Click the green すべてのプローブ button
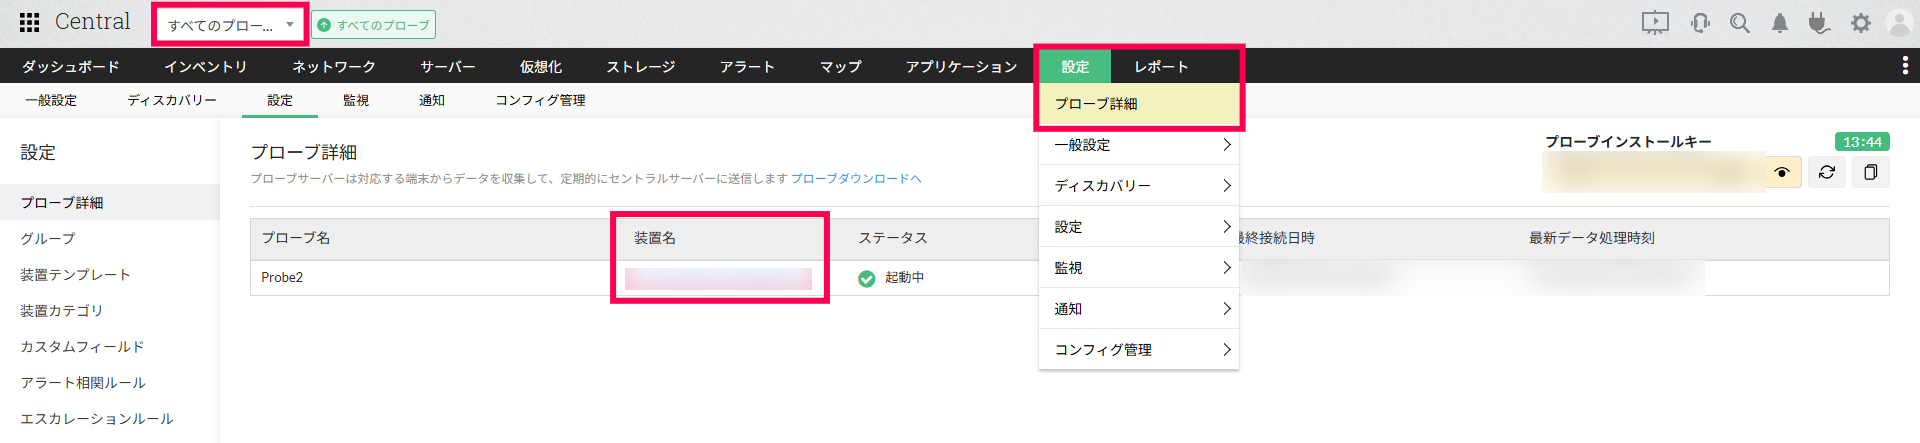This screenshot has width=1920, height=443. (x=374, y=25)
